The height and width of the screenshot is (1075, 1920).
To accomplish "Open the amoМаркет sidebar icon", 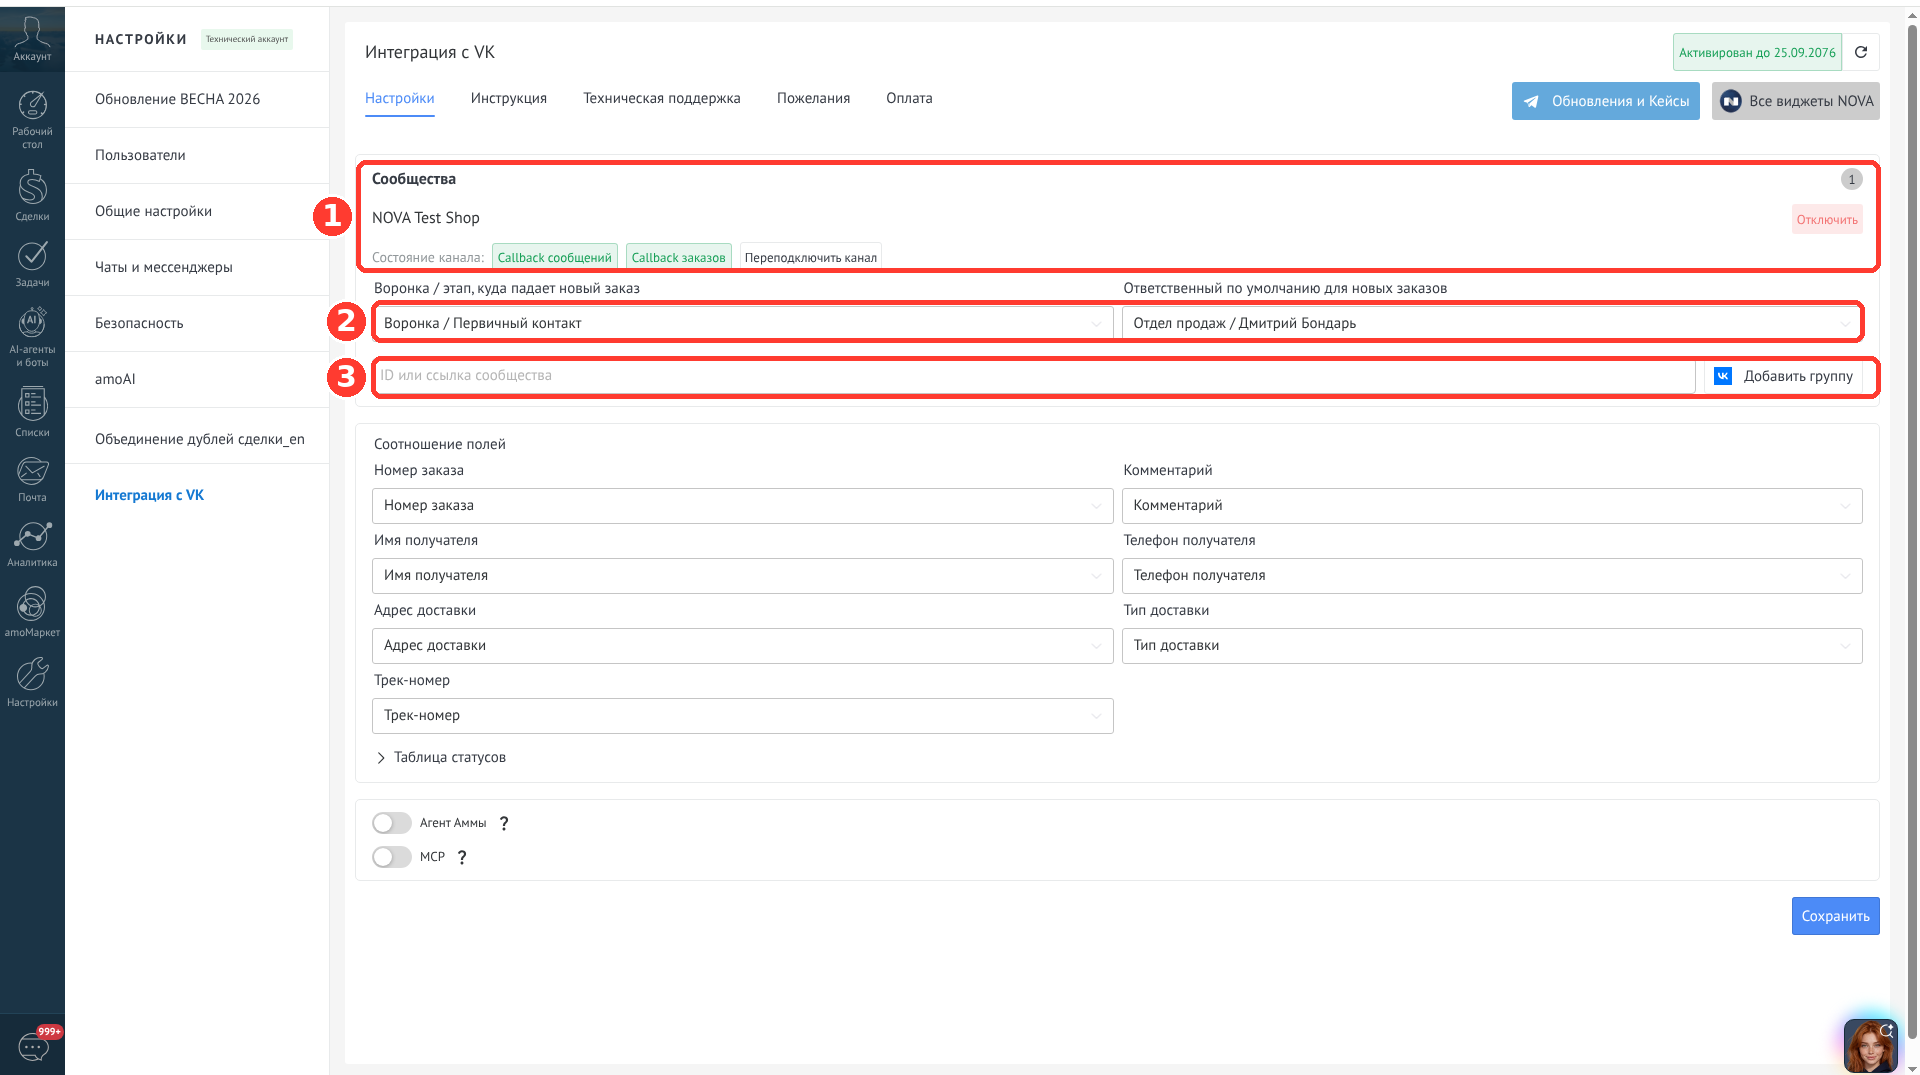I will tap(32, 612).
